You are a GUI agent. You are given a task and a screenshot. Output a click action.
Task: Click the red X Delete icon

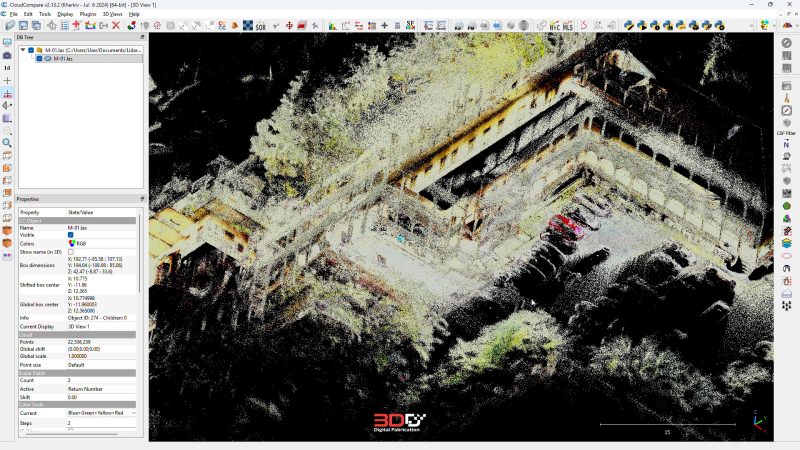(116, 25)
